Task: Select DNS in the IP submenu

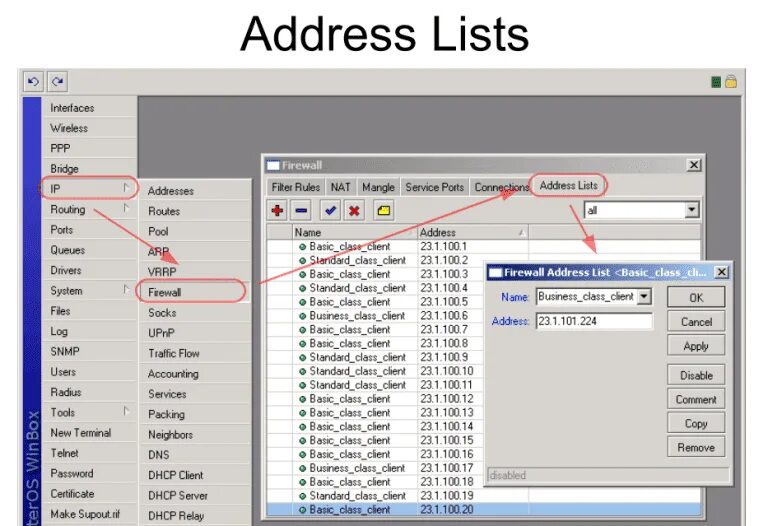Action: [195, 455]
